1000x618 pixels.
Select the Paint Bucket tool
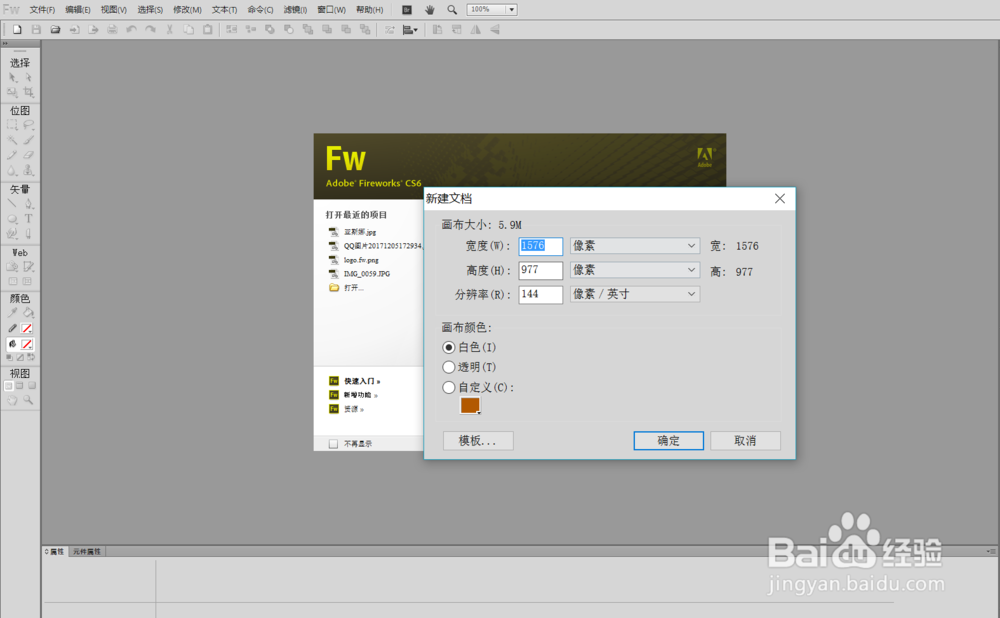click(28, 313)
